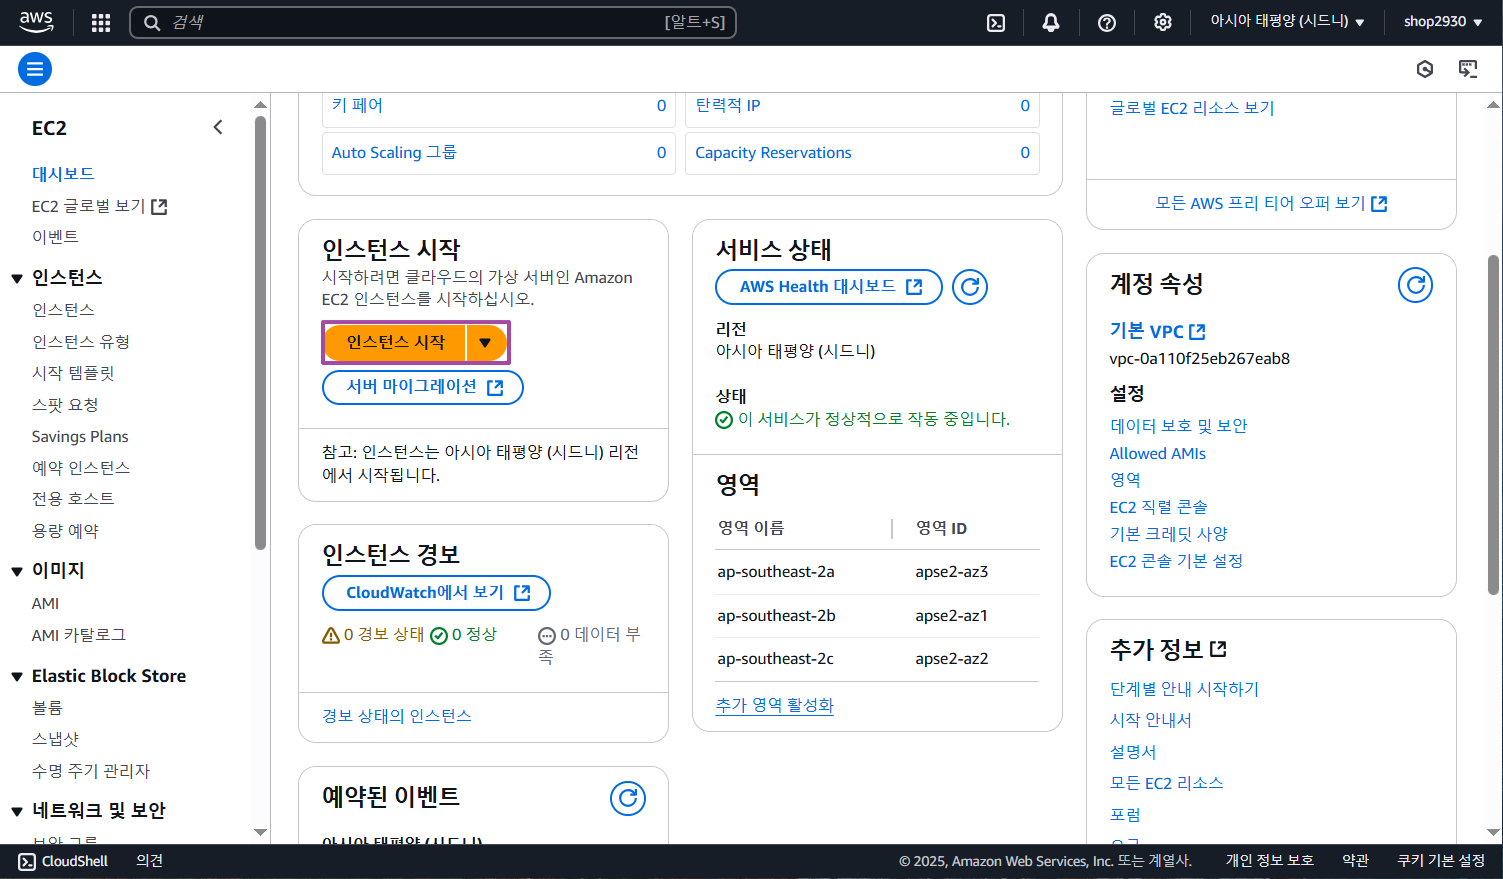Open the 인스턴스 시작 dropdown arrow
The width and height of the screenshot is (1503, 879).
click(486, 343)
